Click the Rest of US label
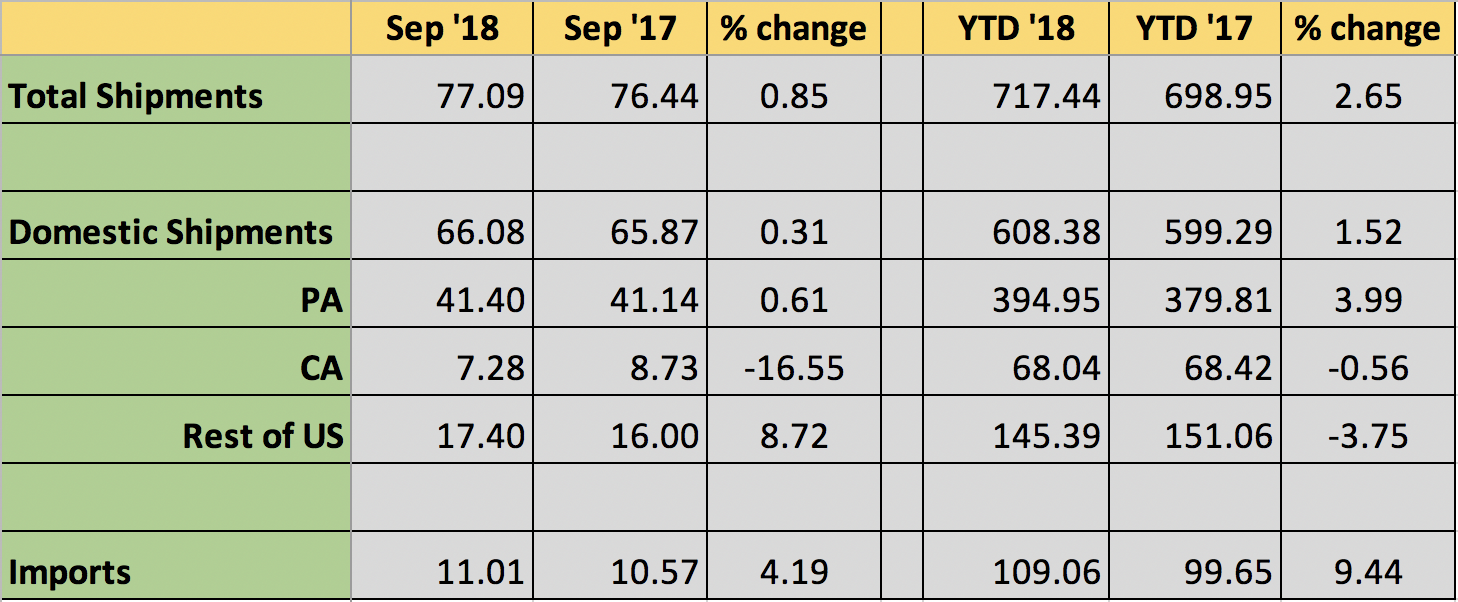Viewport: 1458px width, 602px height. click(x=263, y=436)
